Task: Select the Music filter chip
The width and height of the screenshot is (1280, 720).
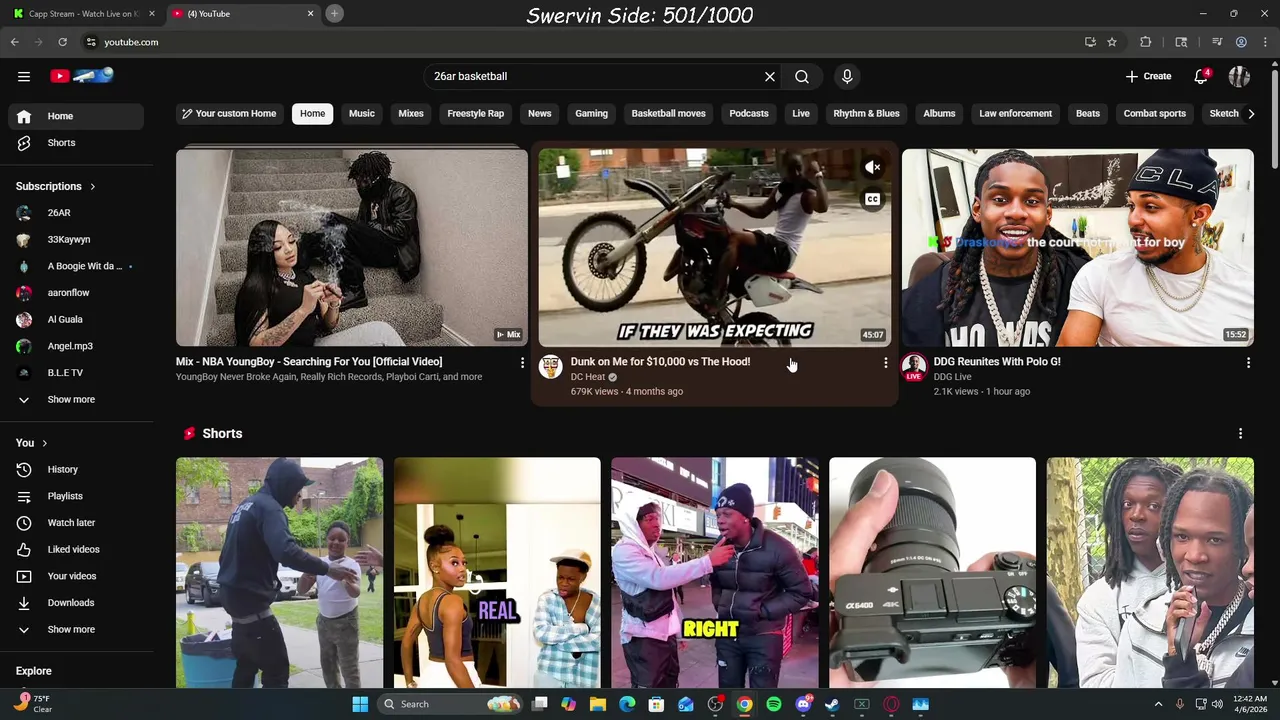Action: point(362,114)
